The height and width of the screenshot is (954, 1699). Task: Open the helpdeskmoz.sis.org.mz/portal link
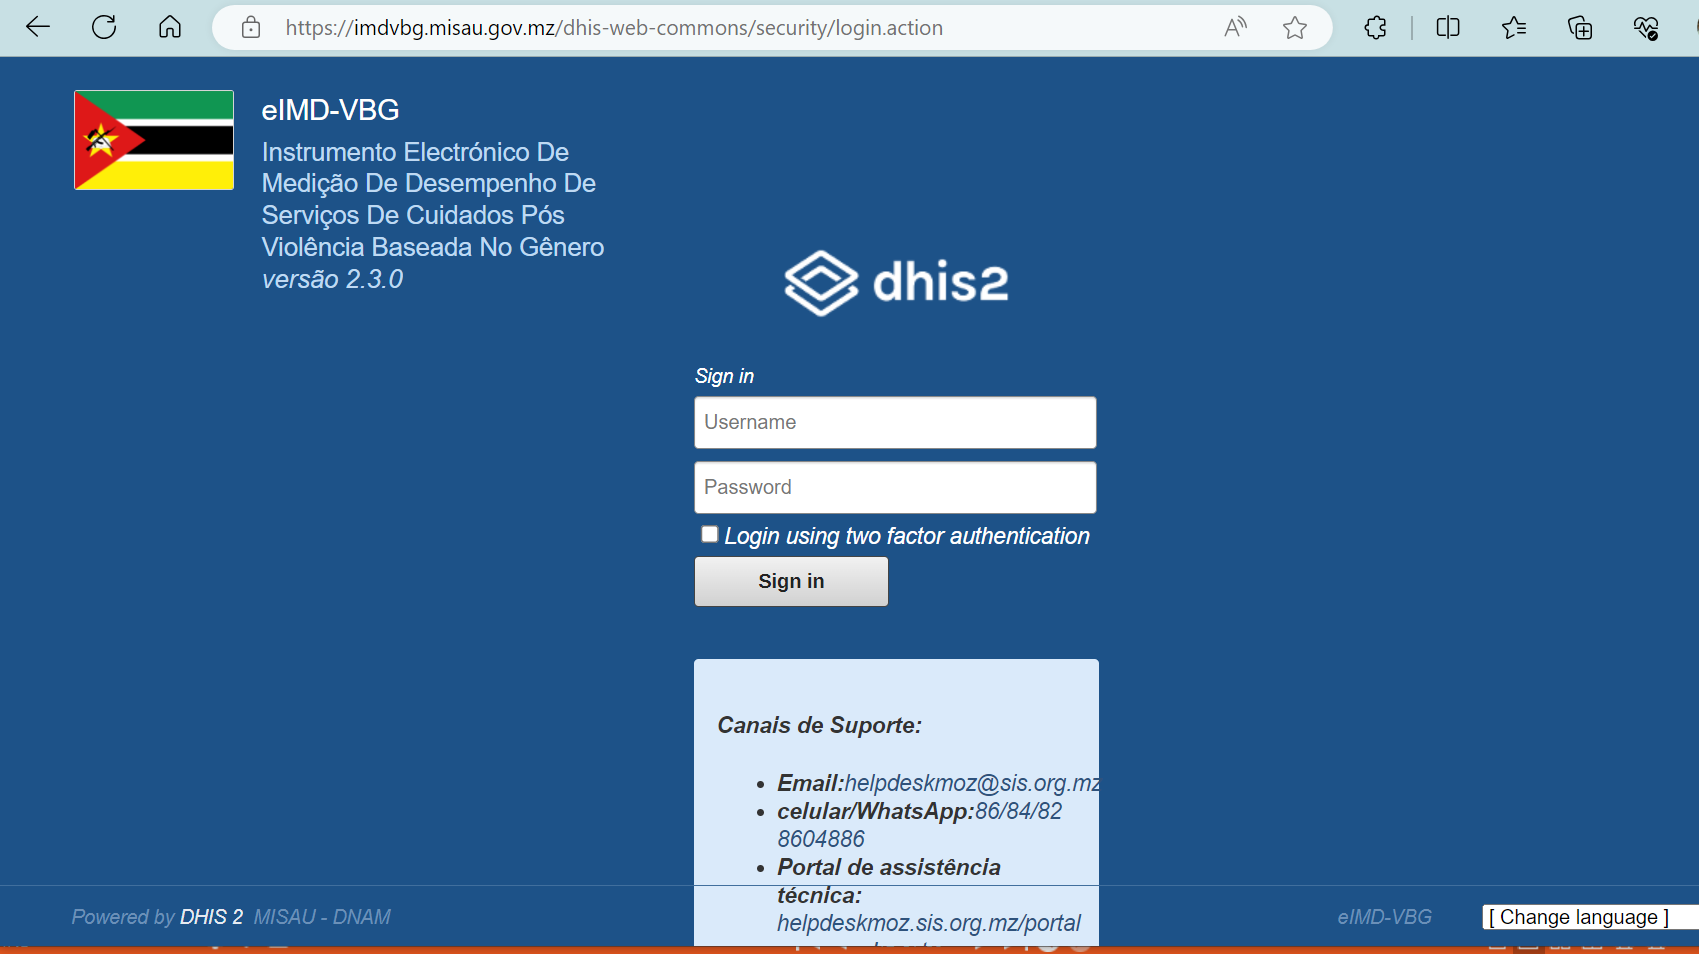[x=928, y=923]
